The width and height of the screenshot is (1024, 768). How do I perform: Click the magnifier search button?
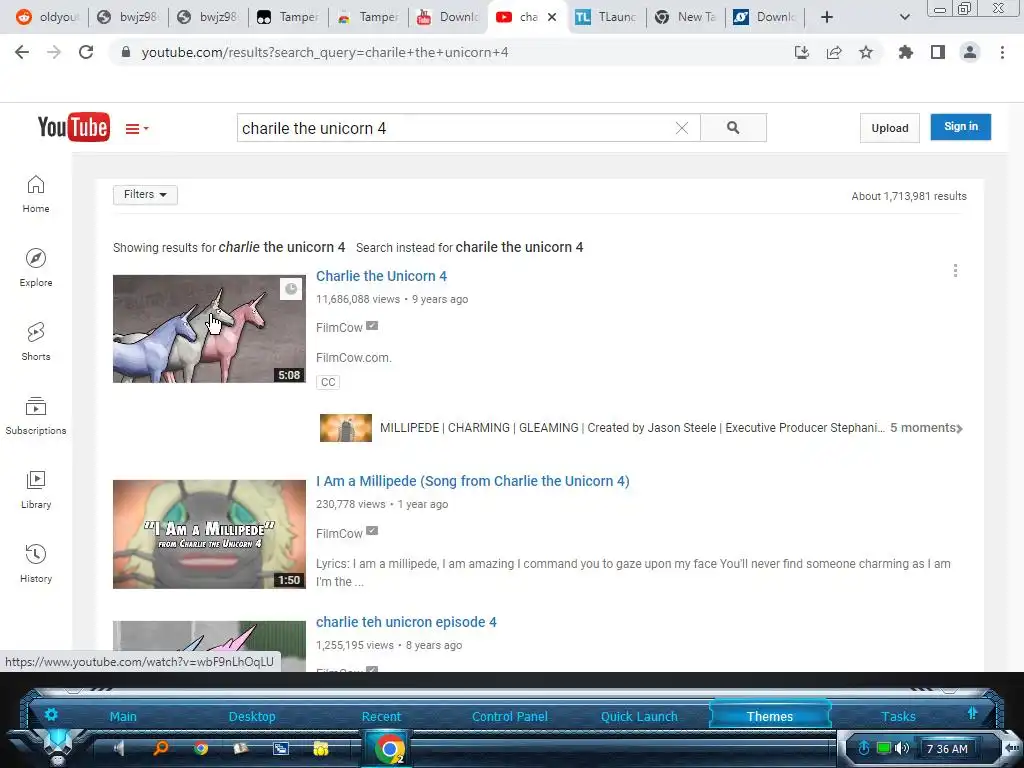733,128
